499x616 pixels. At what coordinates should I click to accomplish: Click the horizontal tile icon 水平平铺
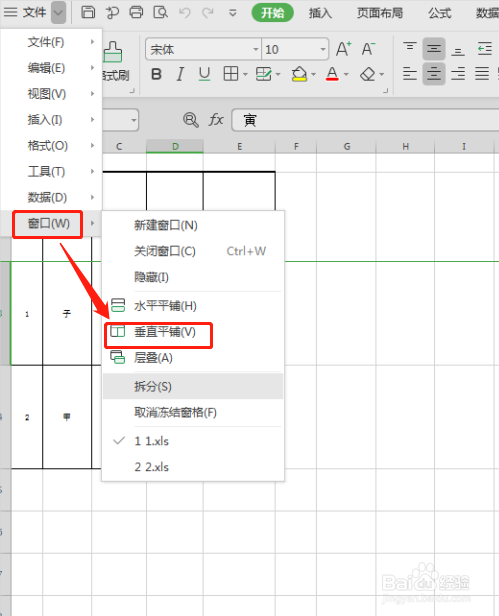click(117, 305)
